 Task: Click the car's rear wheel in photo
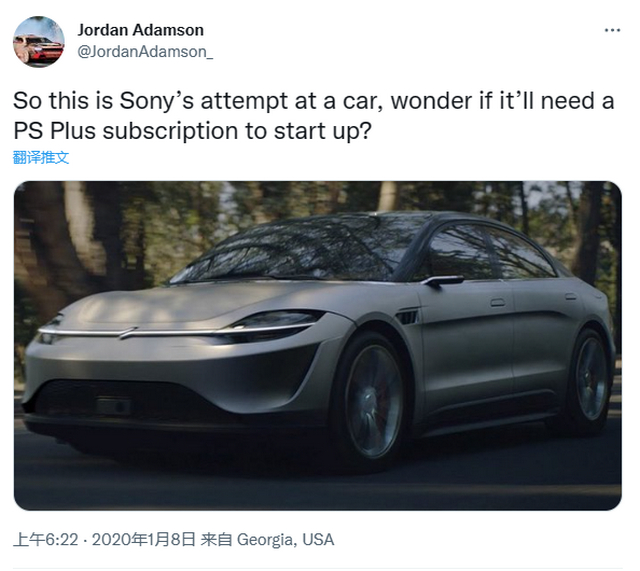tap(590, 378)
